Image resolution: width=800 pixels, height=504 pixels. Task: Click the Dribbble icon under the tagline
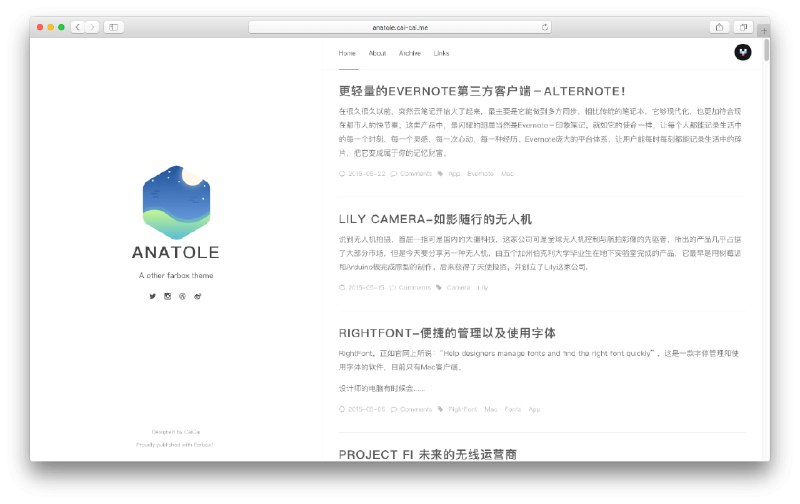point(183,296)
